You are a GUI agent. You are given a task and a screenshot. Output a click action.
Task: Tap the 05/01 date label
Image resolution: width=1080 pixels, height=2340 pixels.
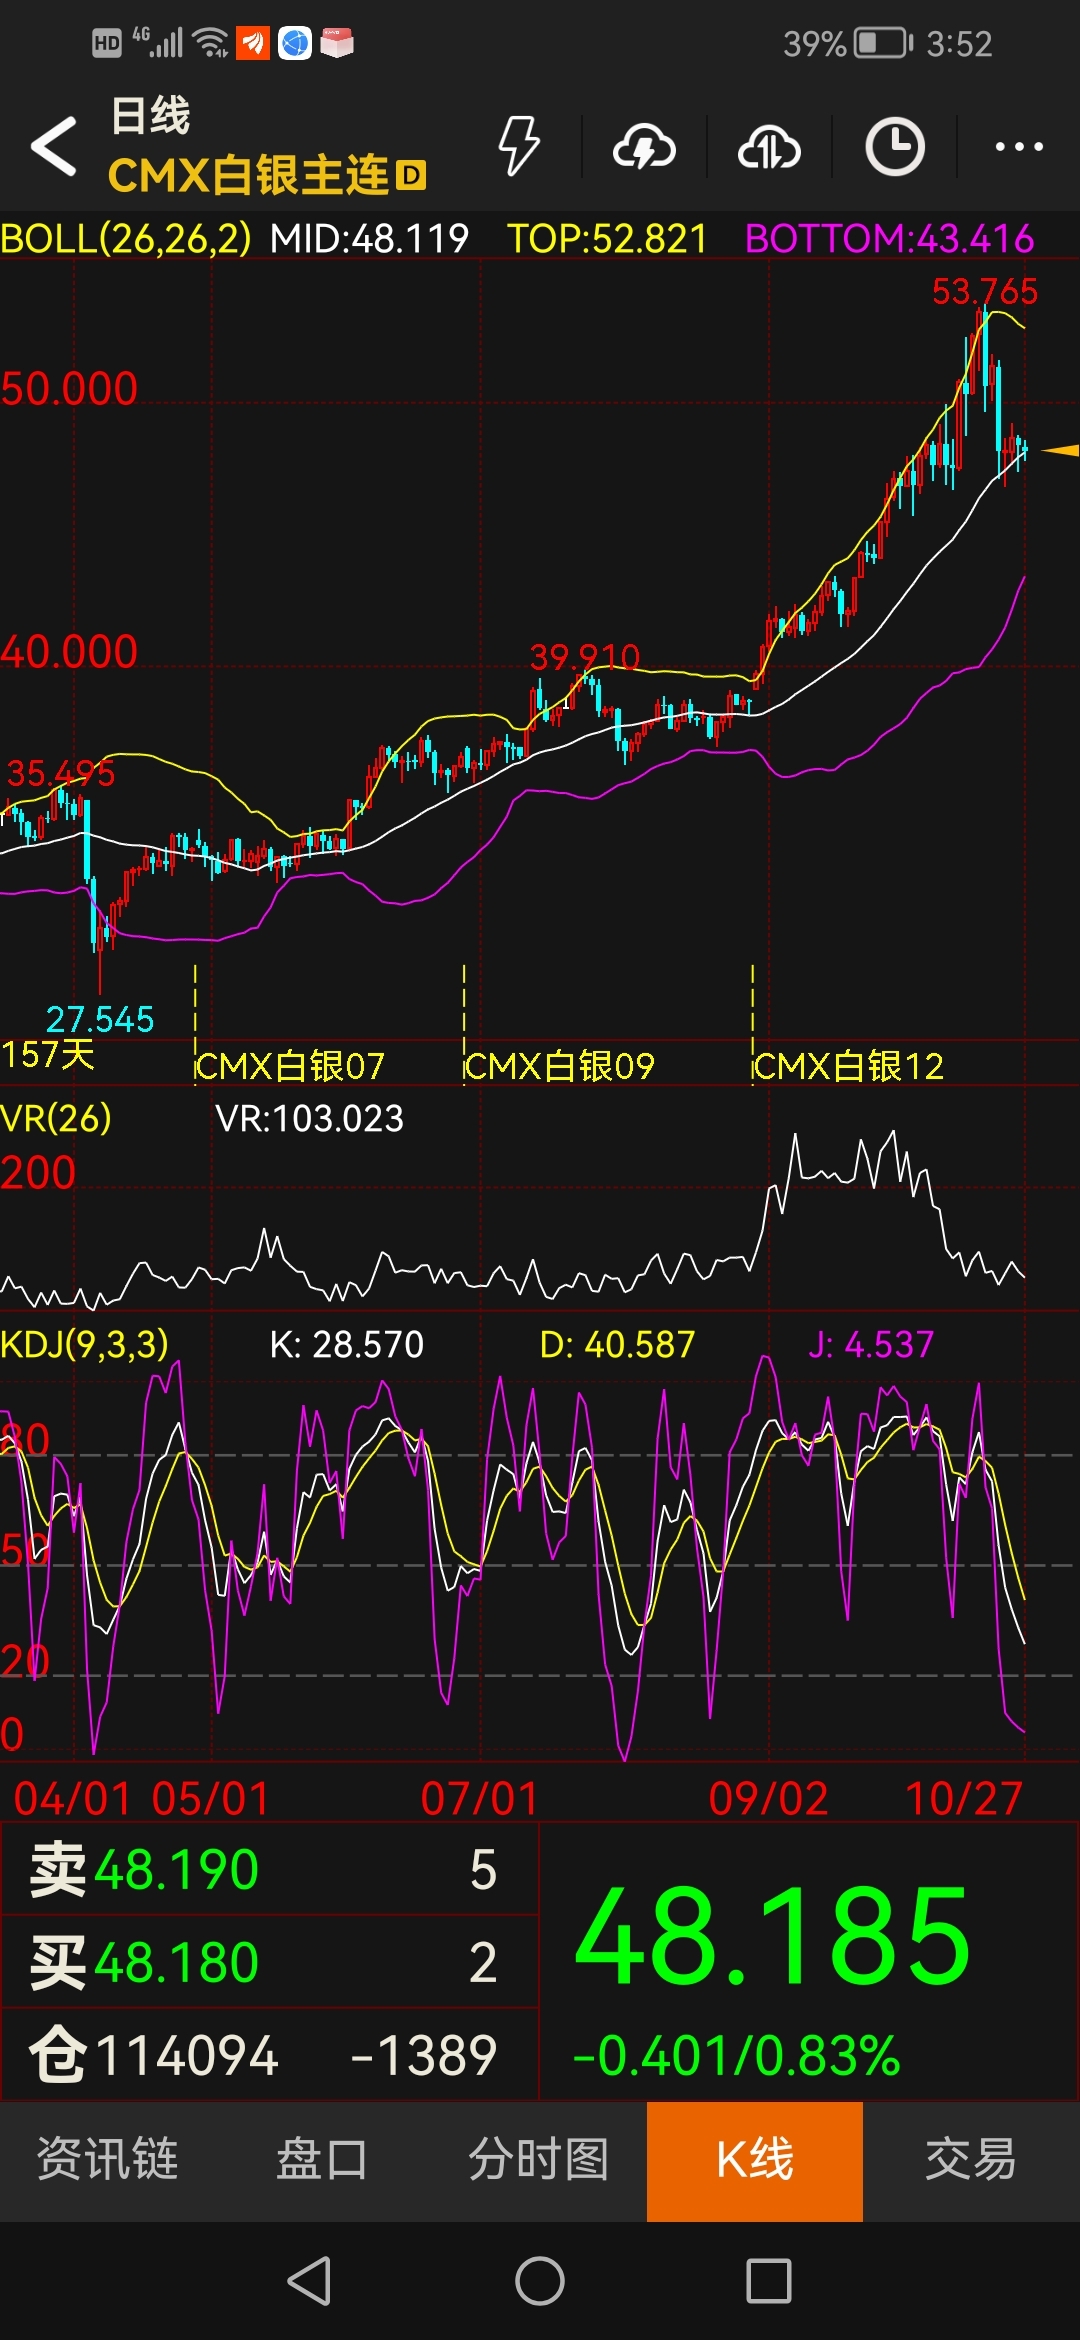pos(211,1799)
